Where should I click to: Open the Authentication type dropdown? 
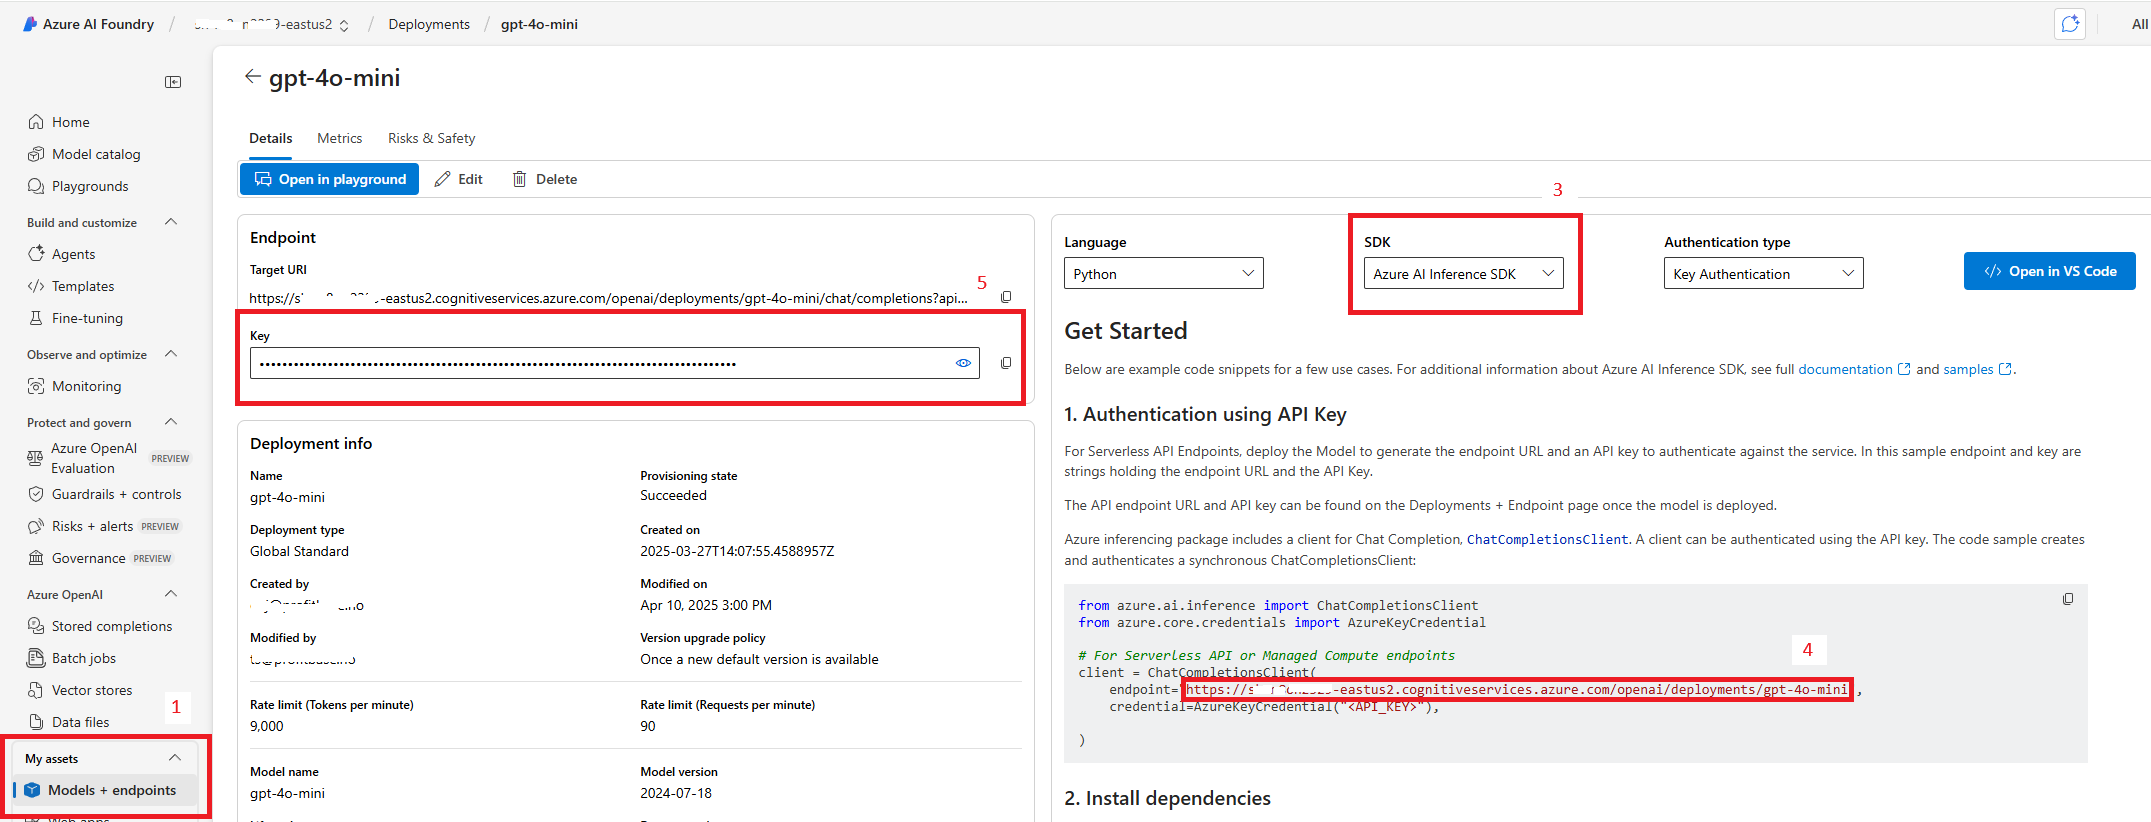point(1763,274)
